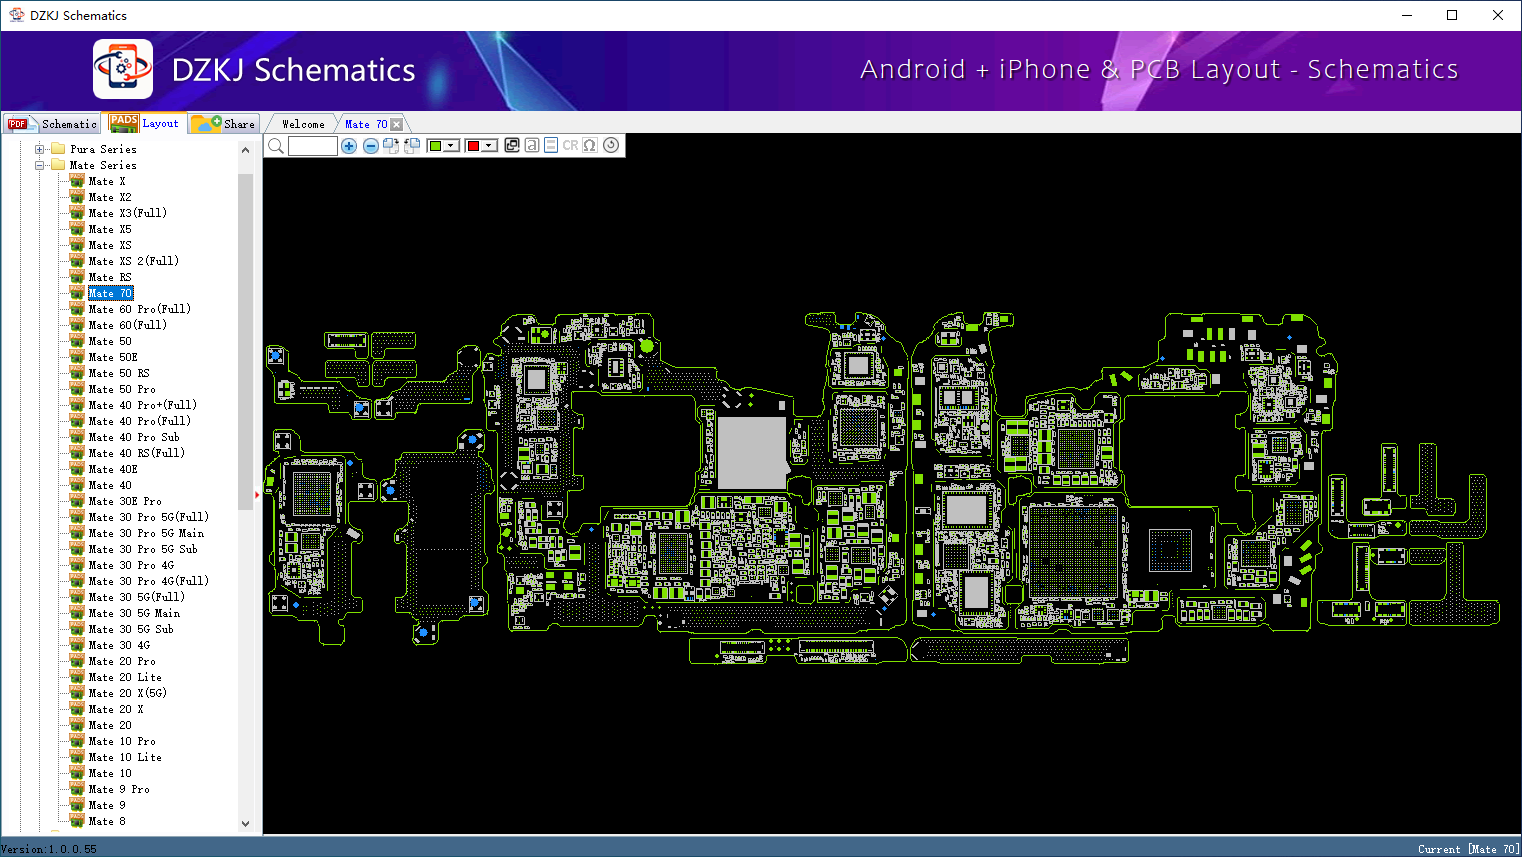Expand the Pura Series folder

point(40,149)
